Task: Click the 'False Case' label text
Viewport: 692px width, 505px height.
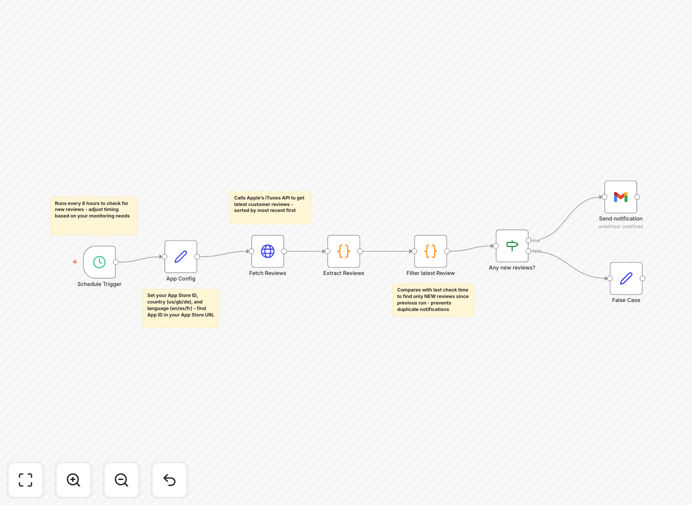Action: pyautogui.click(x=626, y=300)
